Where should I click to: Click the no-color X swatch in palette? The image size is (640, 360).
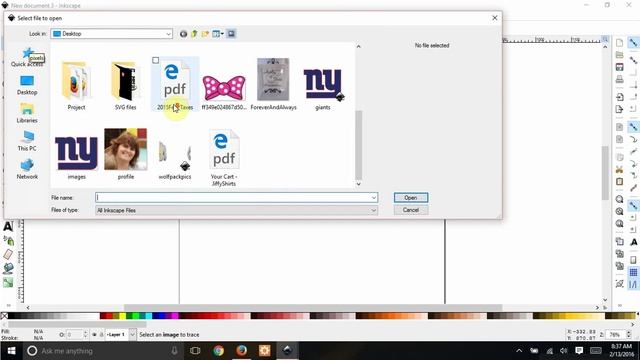(4, 316)
